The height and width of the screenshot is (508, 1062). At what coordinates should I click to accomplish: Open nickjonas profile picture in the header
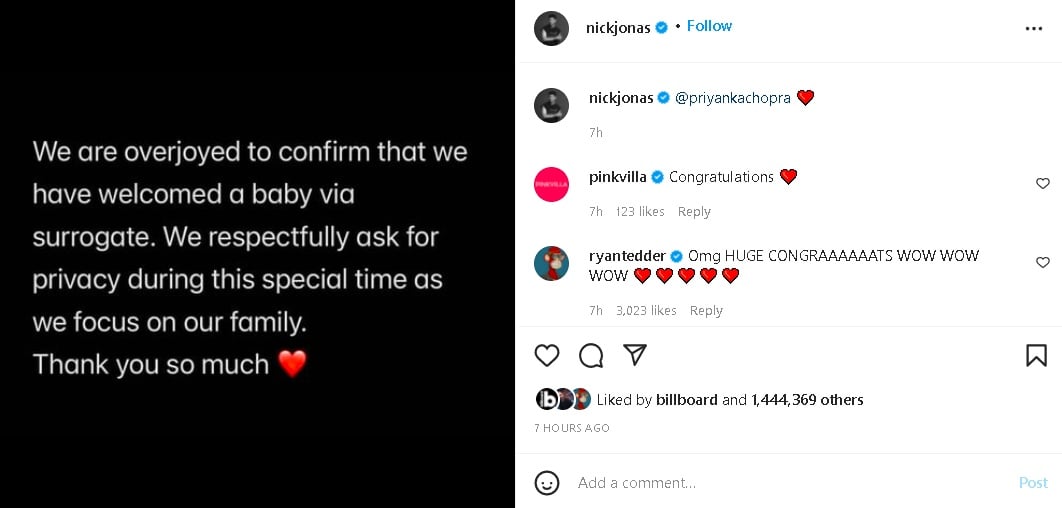(x=551, y=28)
